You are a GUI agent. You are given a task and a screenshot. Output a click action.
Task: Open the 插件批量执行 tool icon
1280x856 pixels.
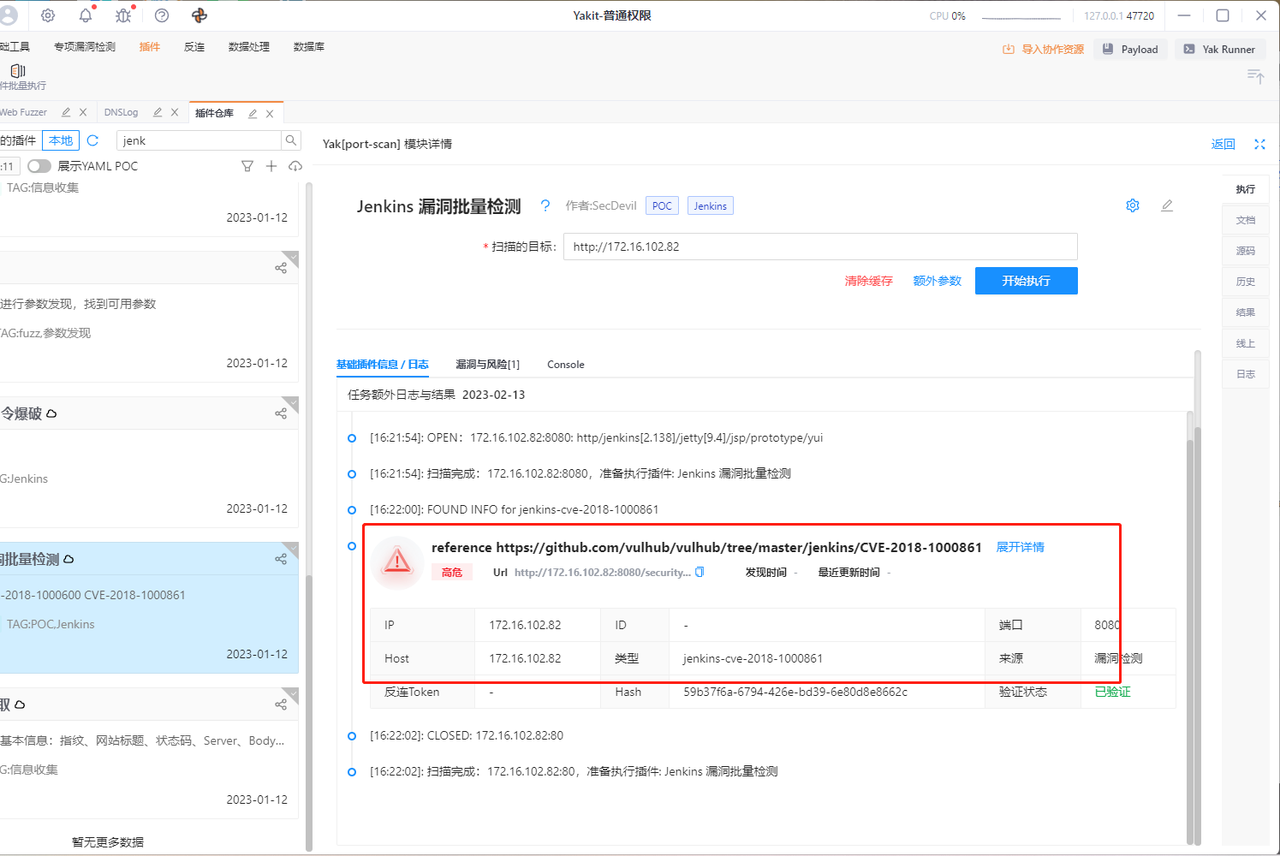tap(18, 71)
